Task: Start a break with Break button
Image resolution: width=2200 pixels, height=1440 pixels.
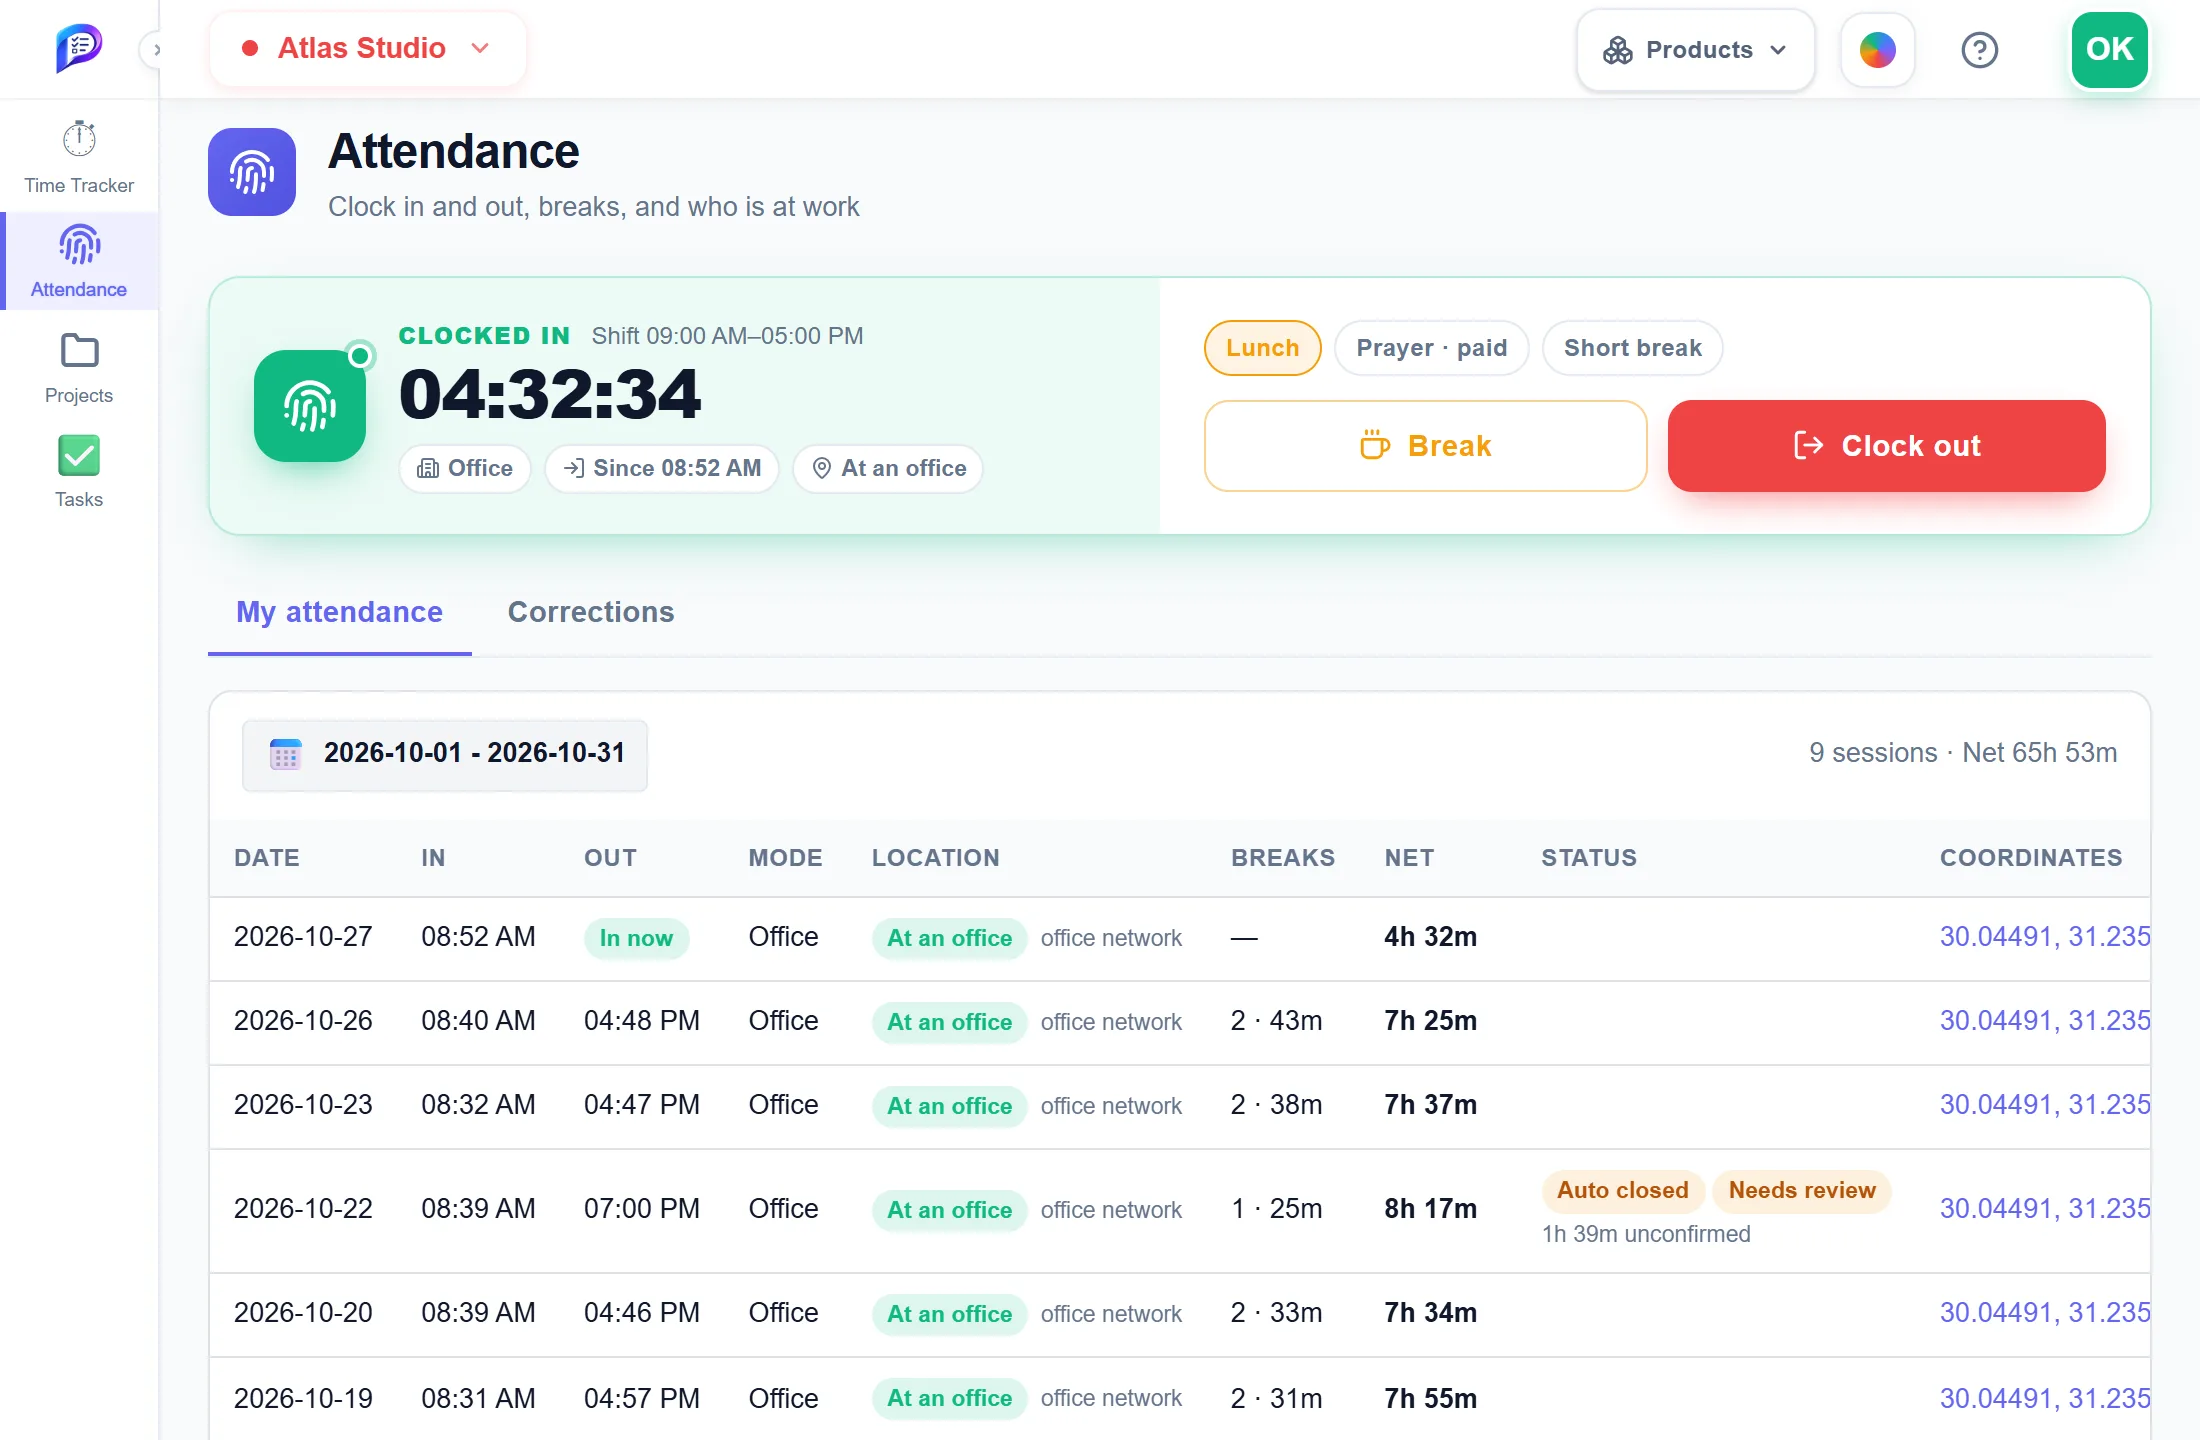Action: pyautogui.click(x=1425, y=446)
